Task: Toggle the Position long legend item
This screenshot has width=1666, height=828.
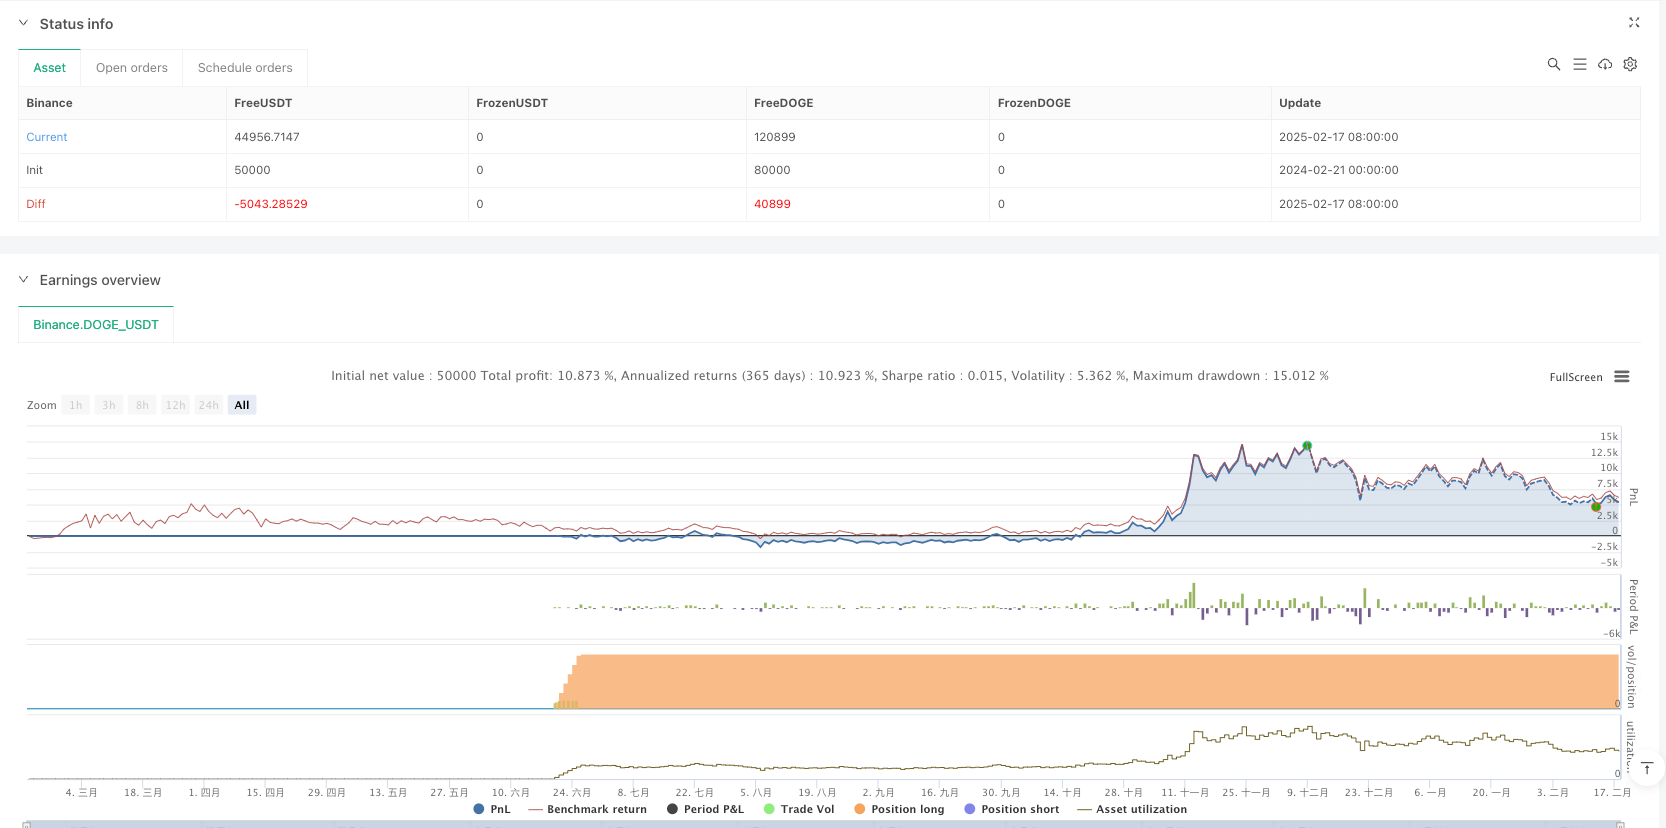Action: (x=899, y=809)
